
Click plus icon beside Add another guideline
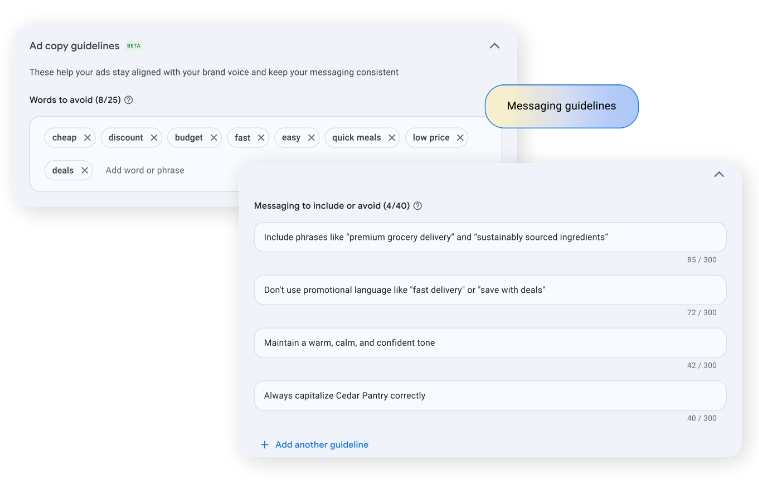(x=264, y=445)
